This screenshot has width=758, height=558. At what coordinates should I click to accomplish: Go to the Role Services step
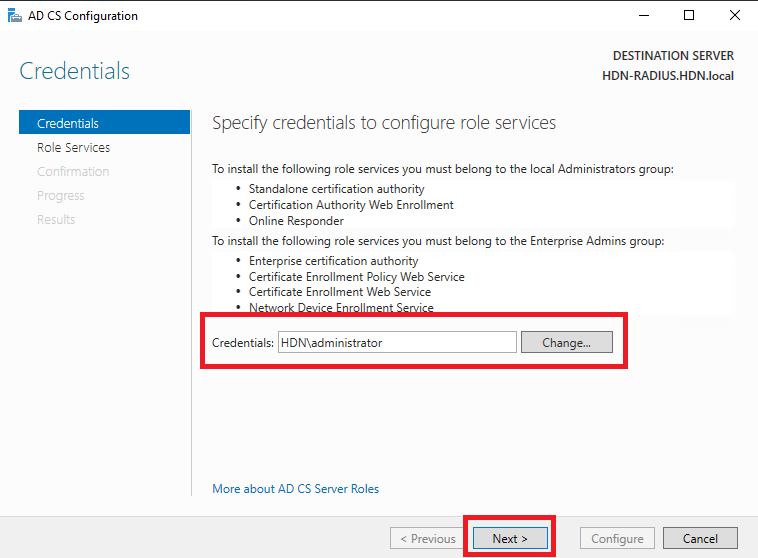pyautogui.click(x=73, y=147)
